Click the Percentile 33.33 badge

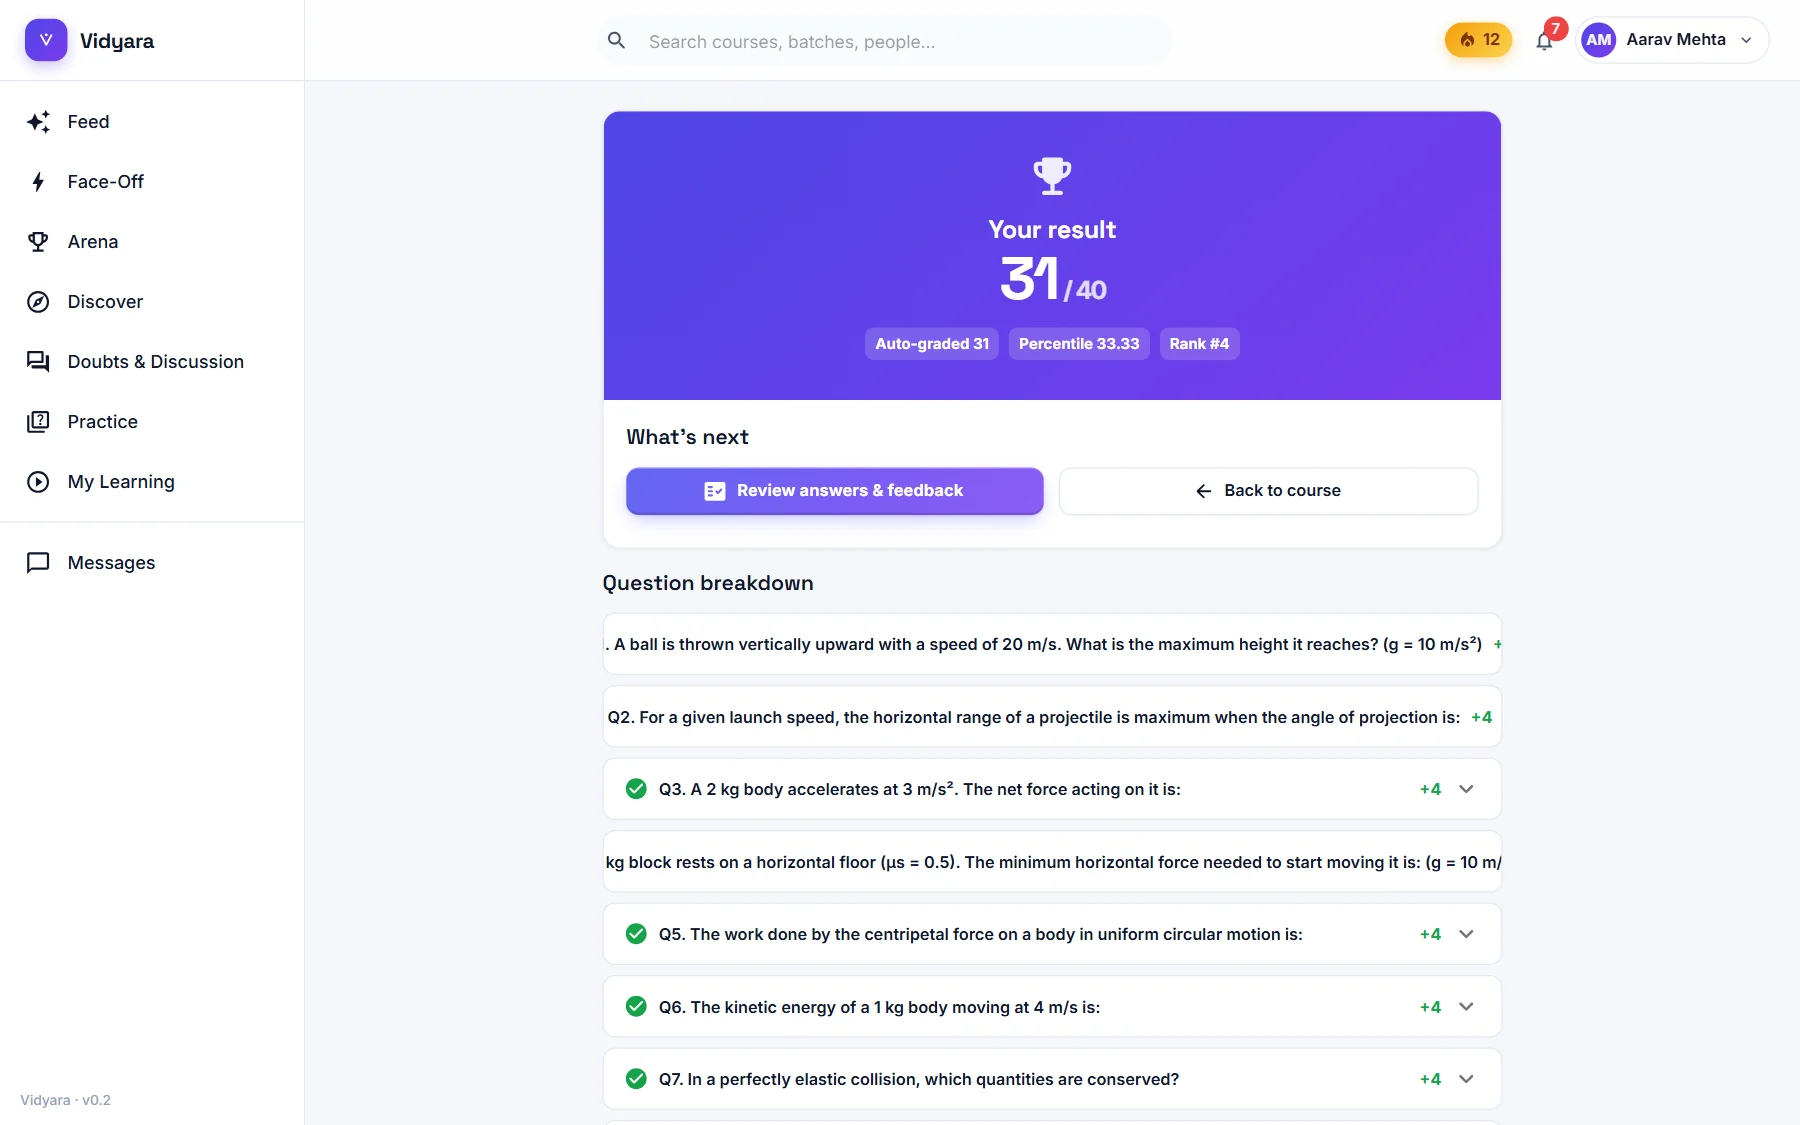coord(1079,344)
